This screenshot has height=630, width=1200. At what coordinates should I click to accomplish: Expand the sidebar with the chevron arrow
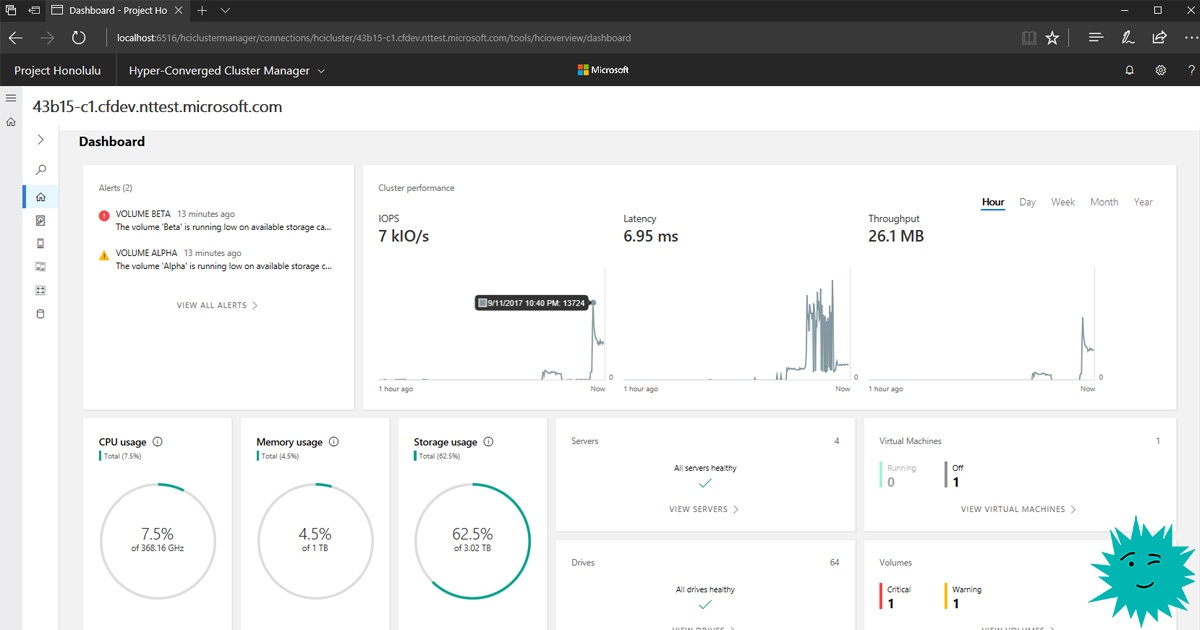pyautogui.click(x=41, y=140)
